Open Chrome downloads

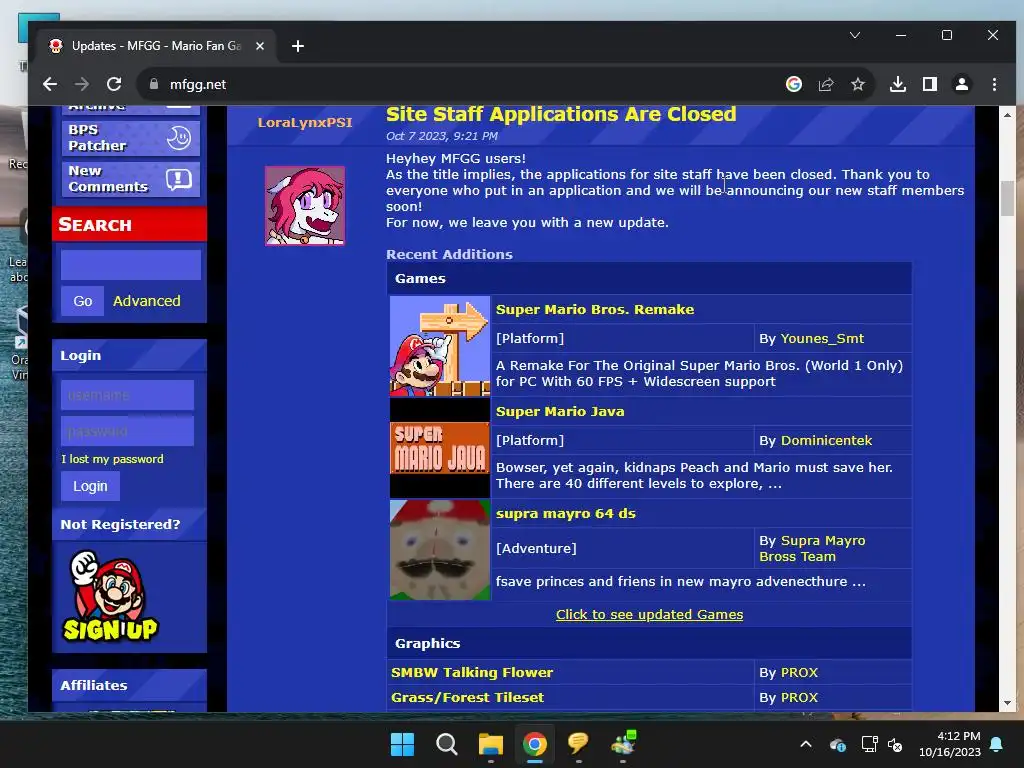(x=898, y=84)
